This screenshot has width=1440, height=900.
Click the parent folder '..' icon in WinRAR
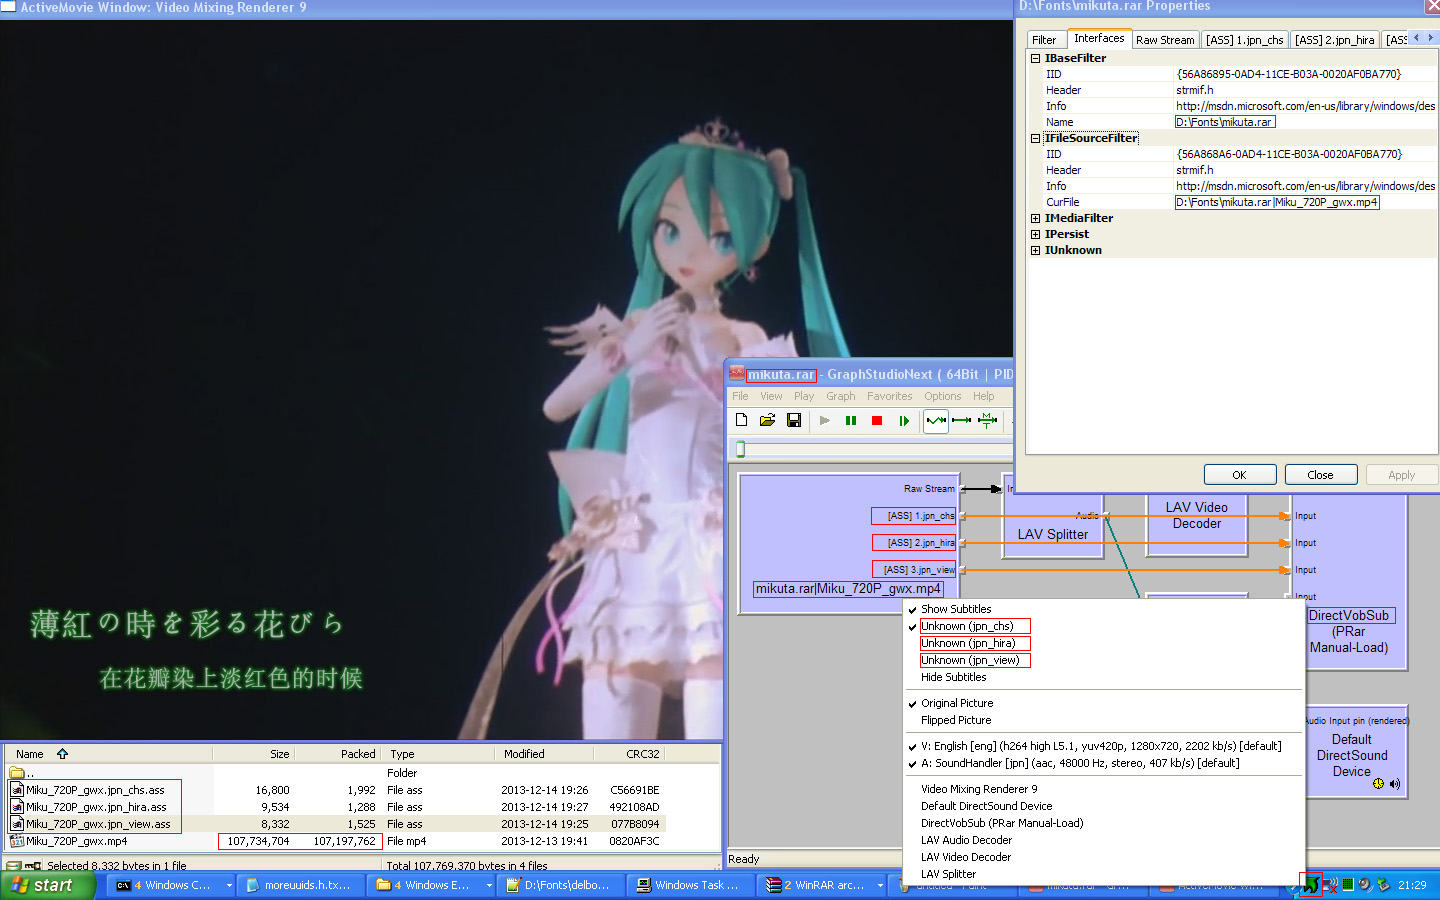pyautogui.click(x=17, y=773)
